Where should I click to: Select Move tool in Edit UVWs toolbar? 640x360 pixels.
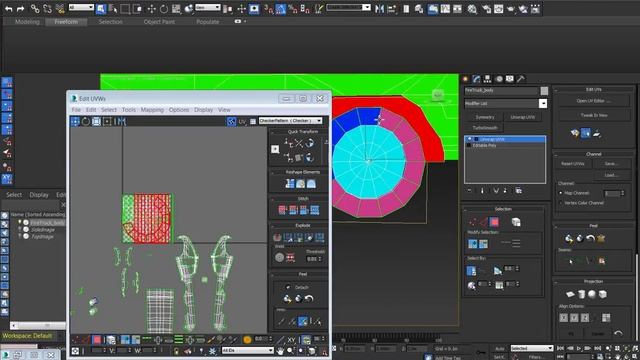click(x=75, y=121)
